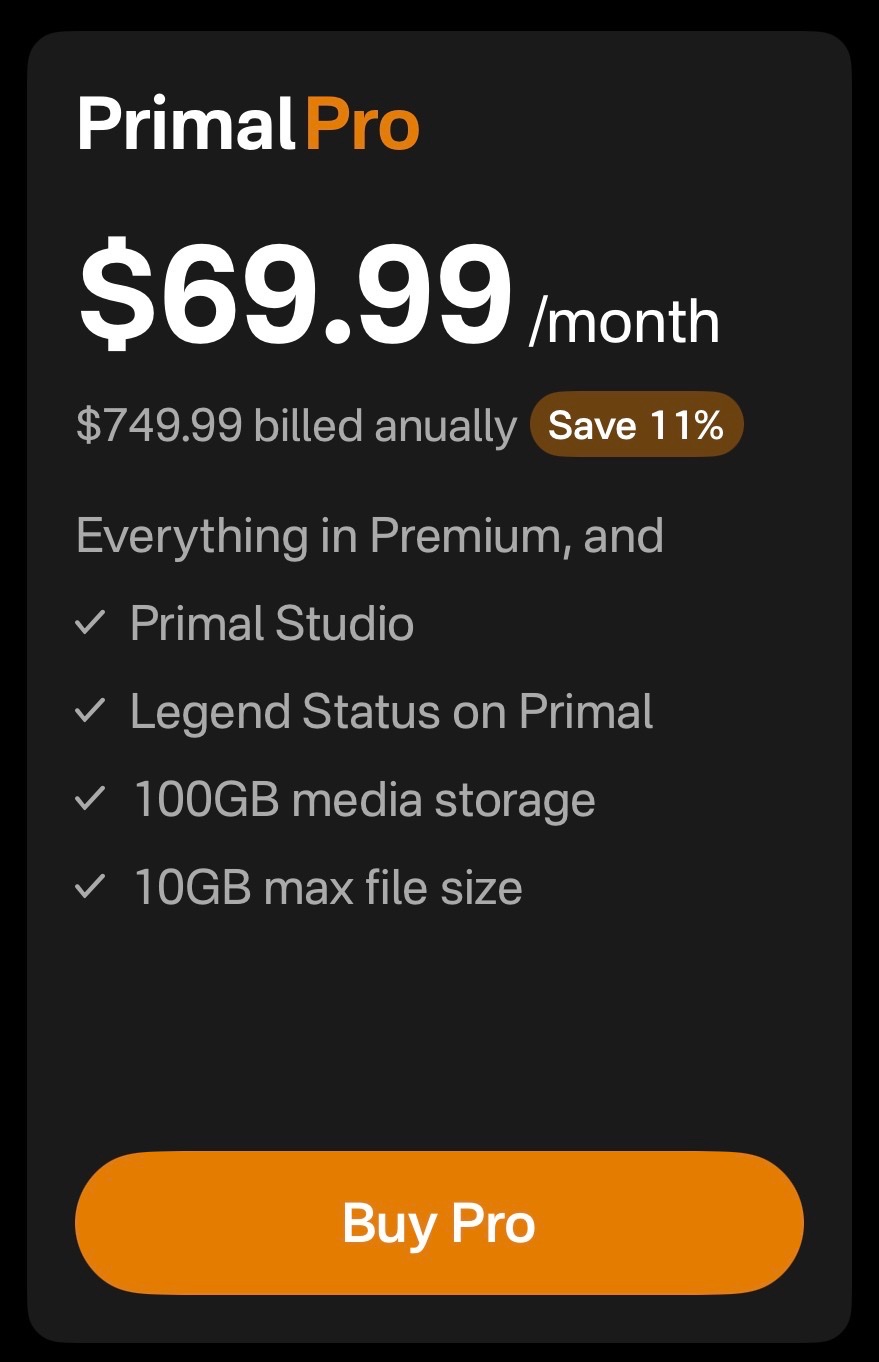Tap the 10GB max file size text

pyautogui.click(x=328, y=888)
